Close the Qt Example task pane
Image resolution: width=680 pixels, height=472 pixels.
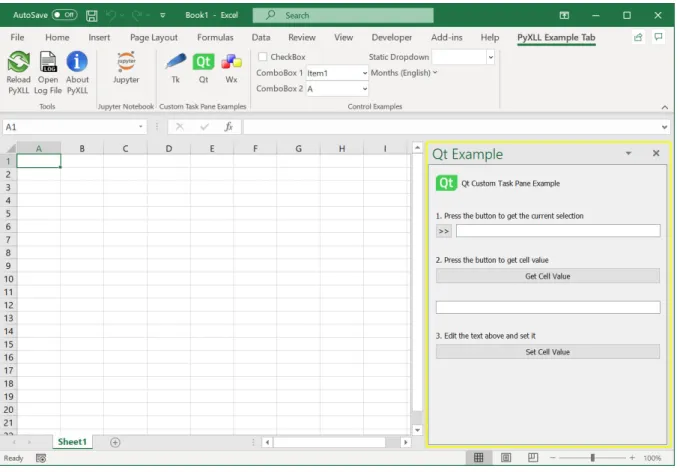(656, 153)
